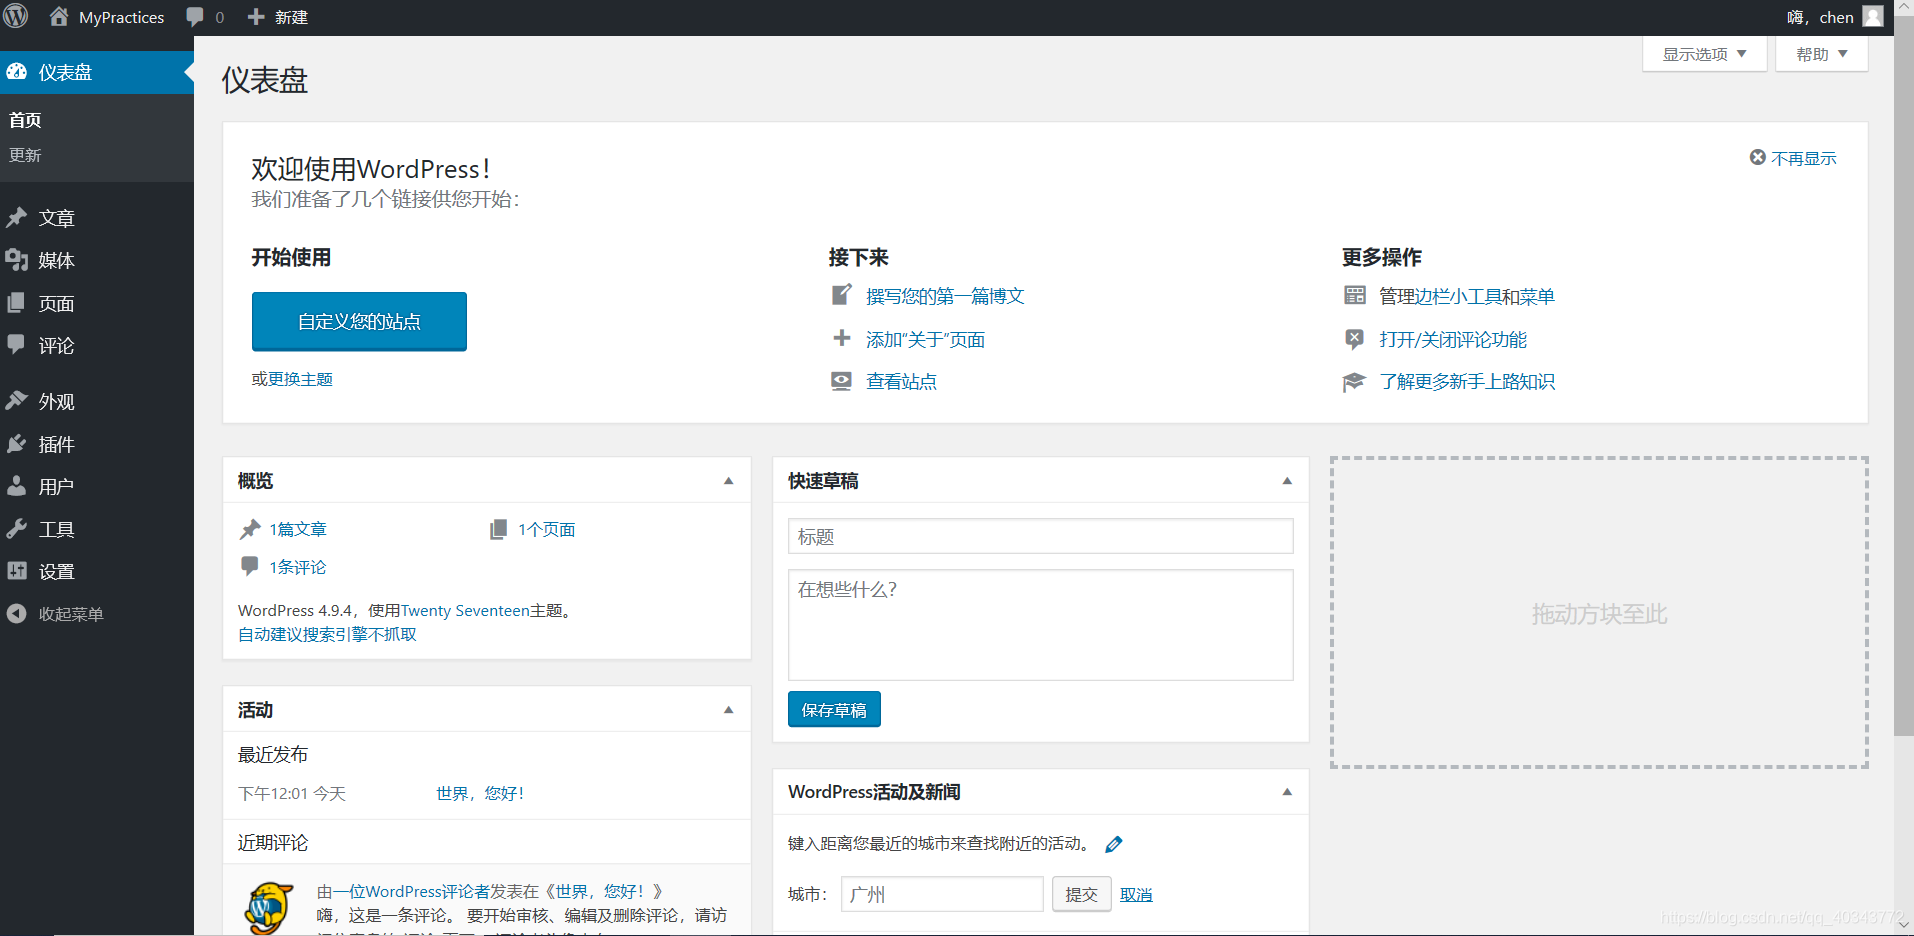Open the 撰写您的第一篇博文 link

click(945, 296)
